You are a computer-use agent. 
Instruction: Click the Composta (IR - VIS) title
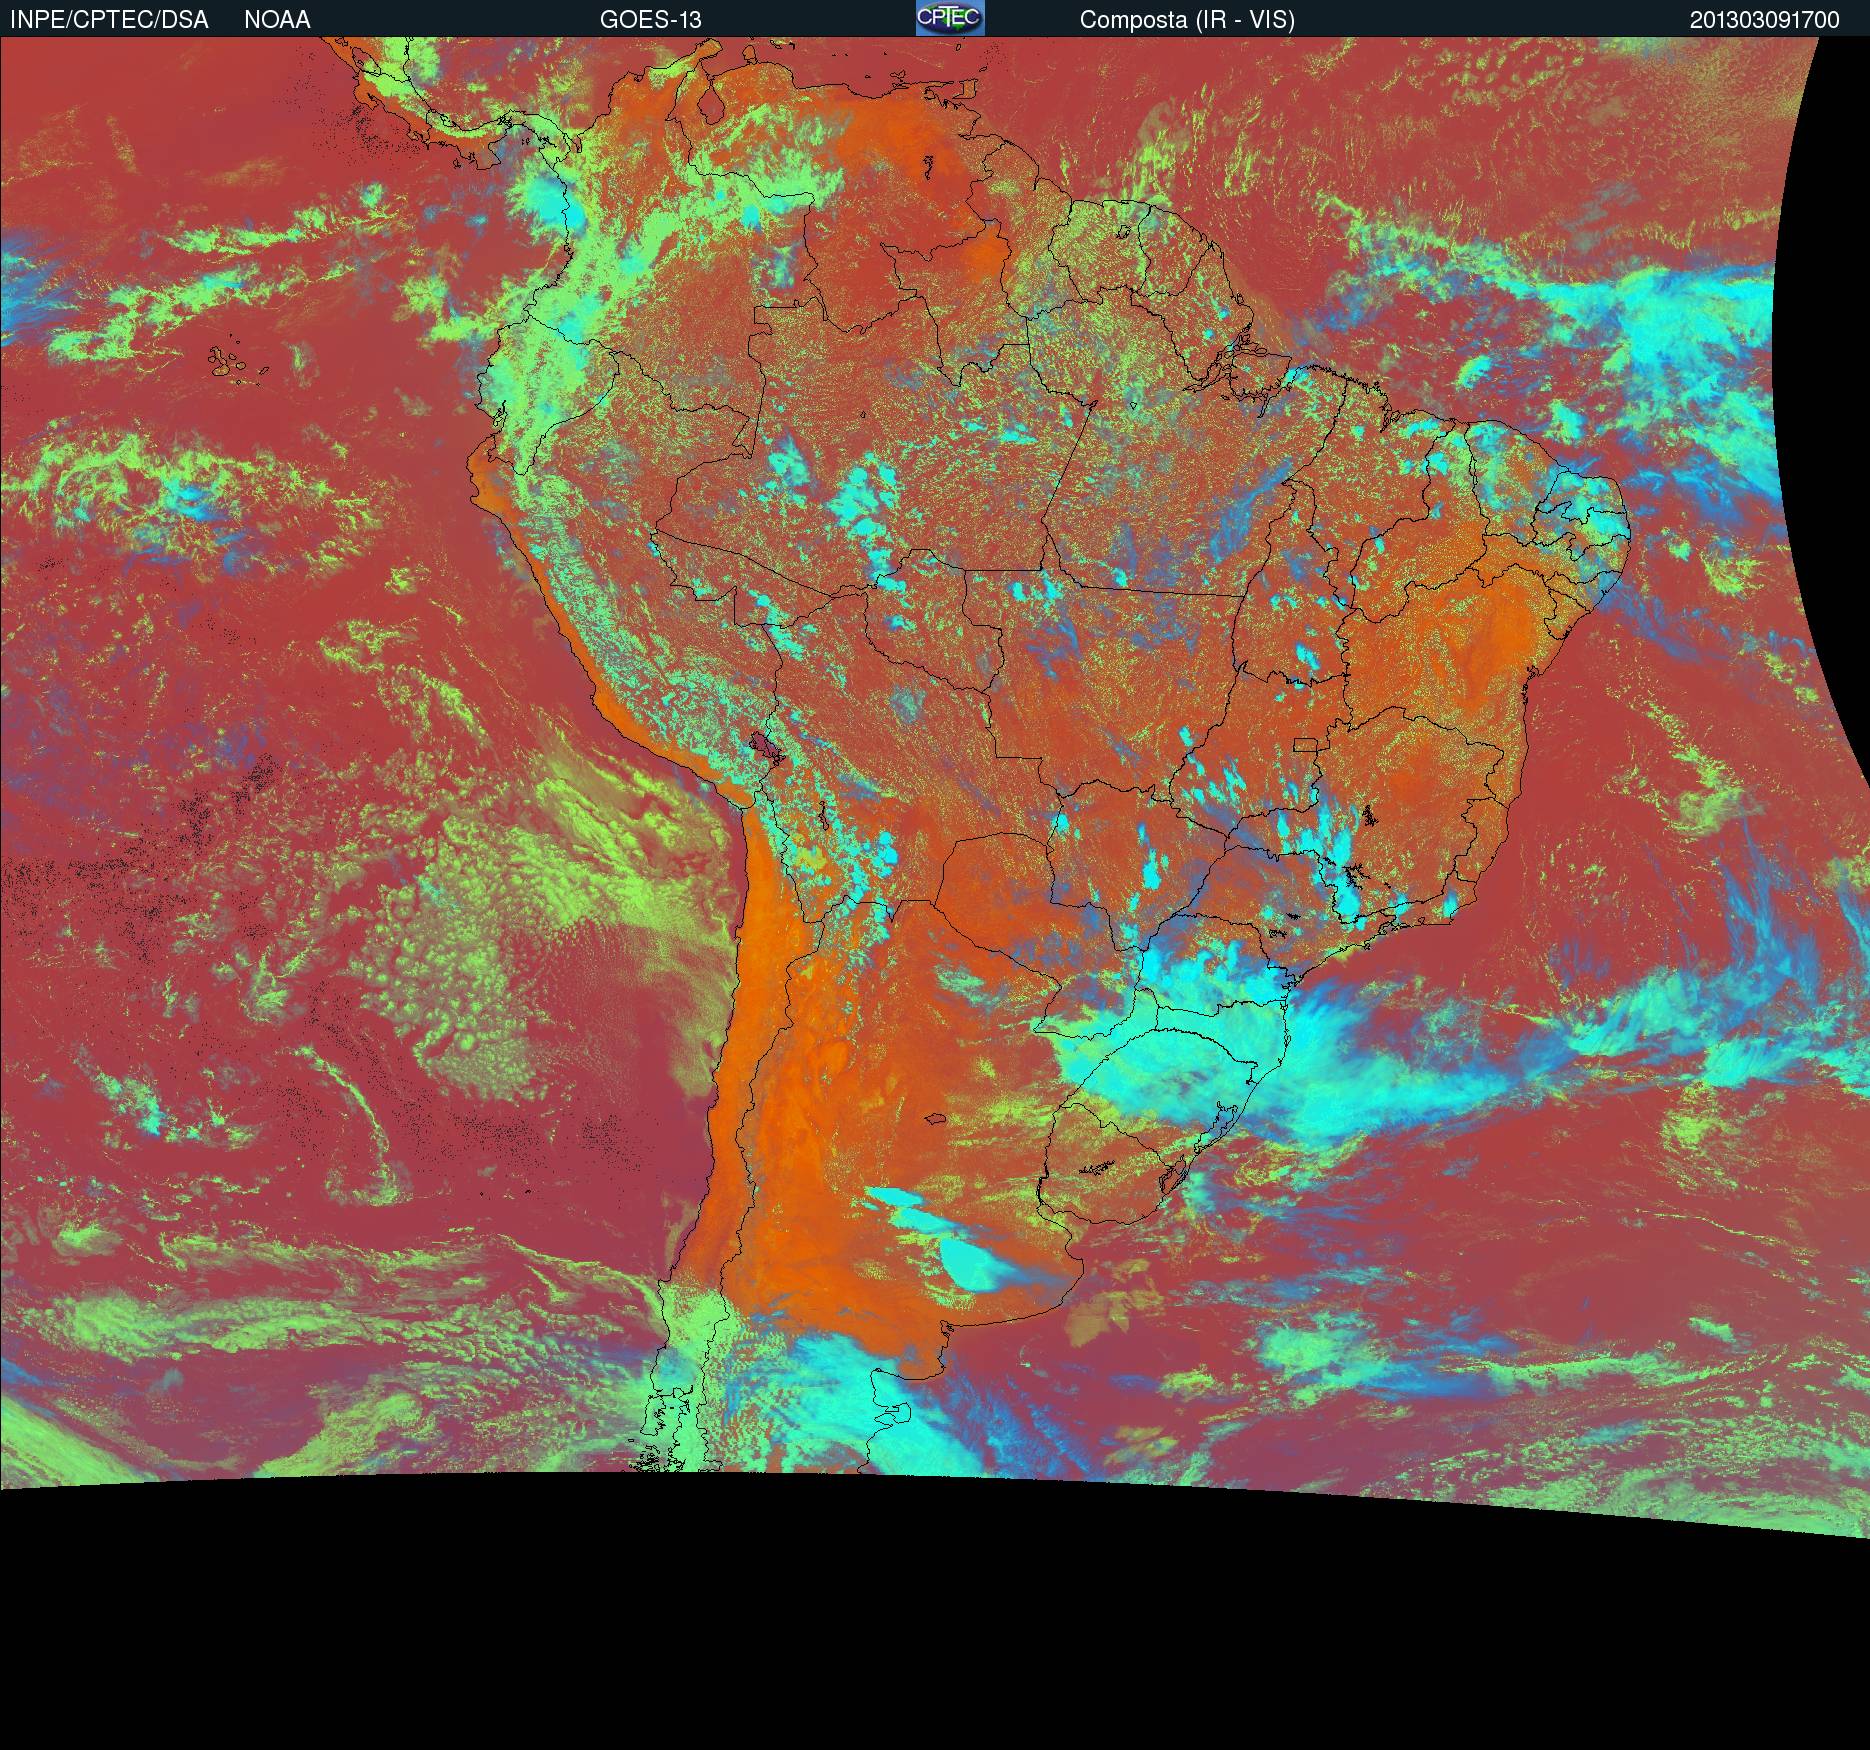click(x=1187, y=20)
